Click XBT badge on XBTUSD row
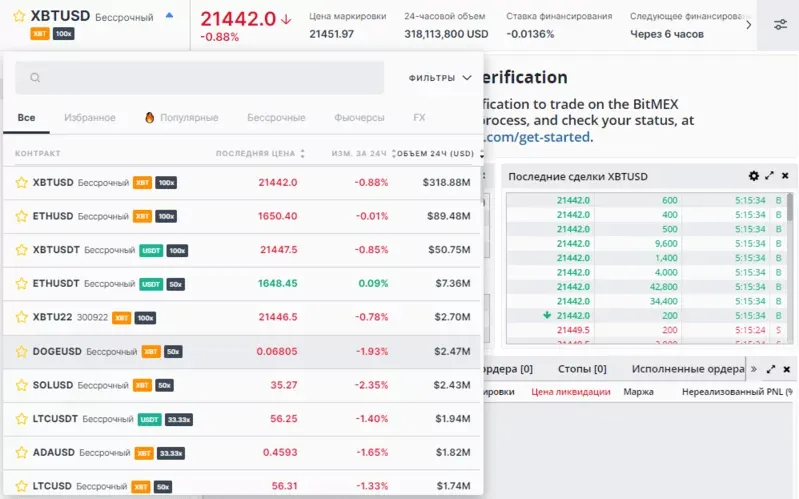799x499 pixels. [x=143, y=182]
